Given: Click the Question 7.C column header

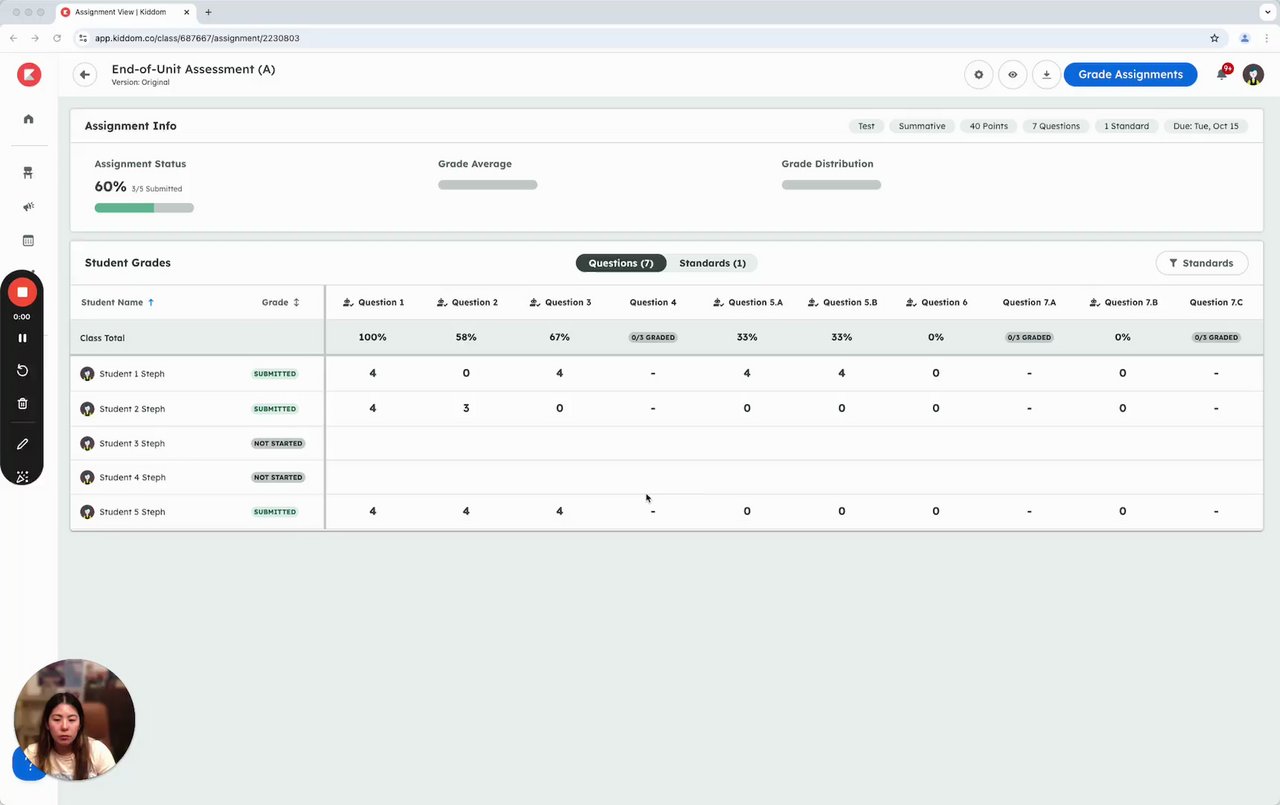Looking at the screenshot, I should (x=1216, y=302).
